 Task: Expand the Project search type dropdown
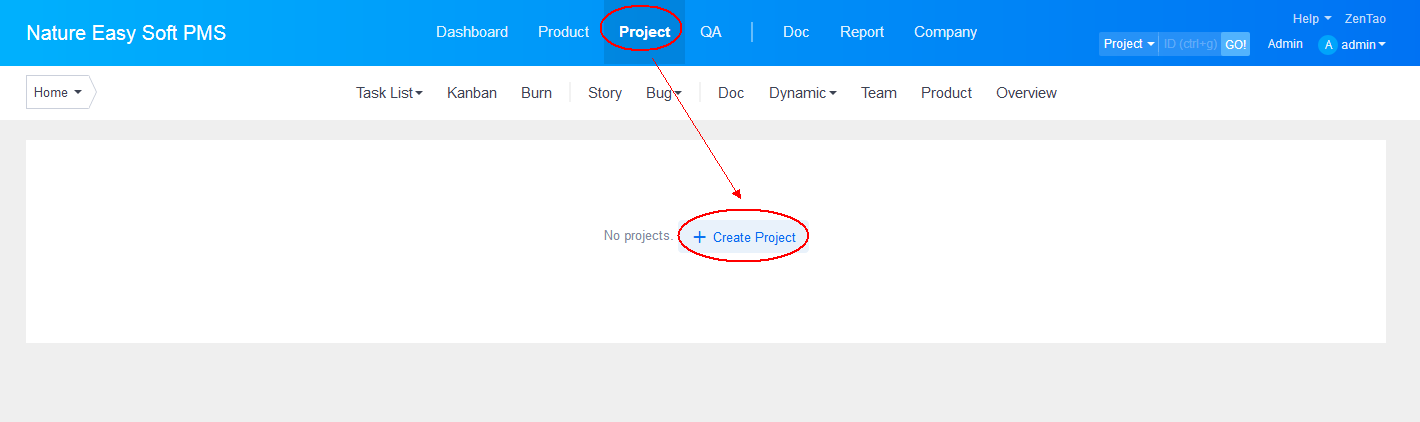click(1128, 44)
